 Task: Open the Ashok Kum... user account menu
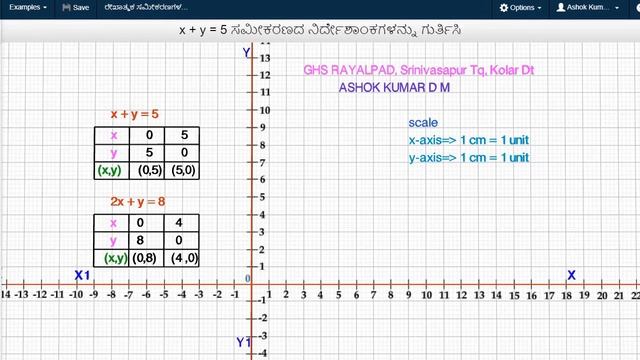click(x=588, y=7)
